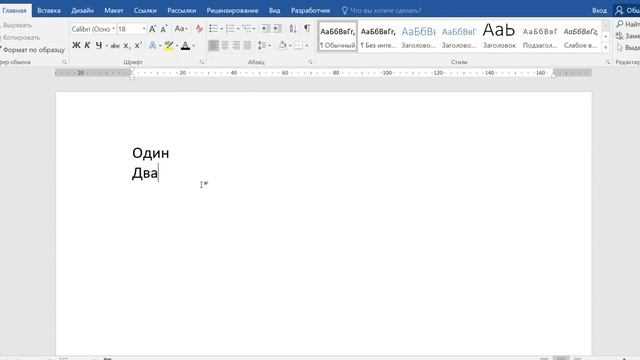Center align text
The height and width of the screenshot is (360, 640).
pos(224,45)
